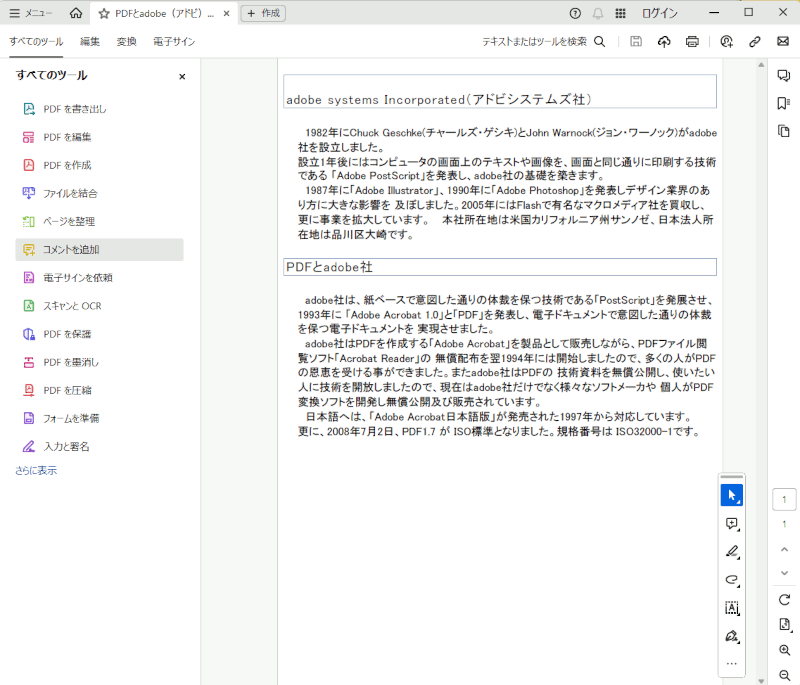The height and width of the screenshot is (685, 800).
Task: Click the vertical scrollbar up arrow
Action: pyautogui.click(x=761, y=65)
